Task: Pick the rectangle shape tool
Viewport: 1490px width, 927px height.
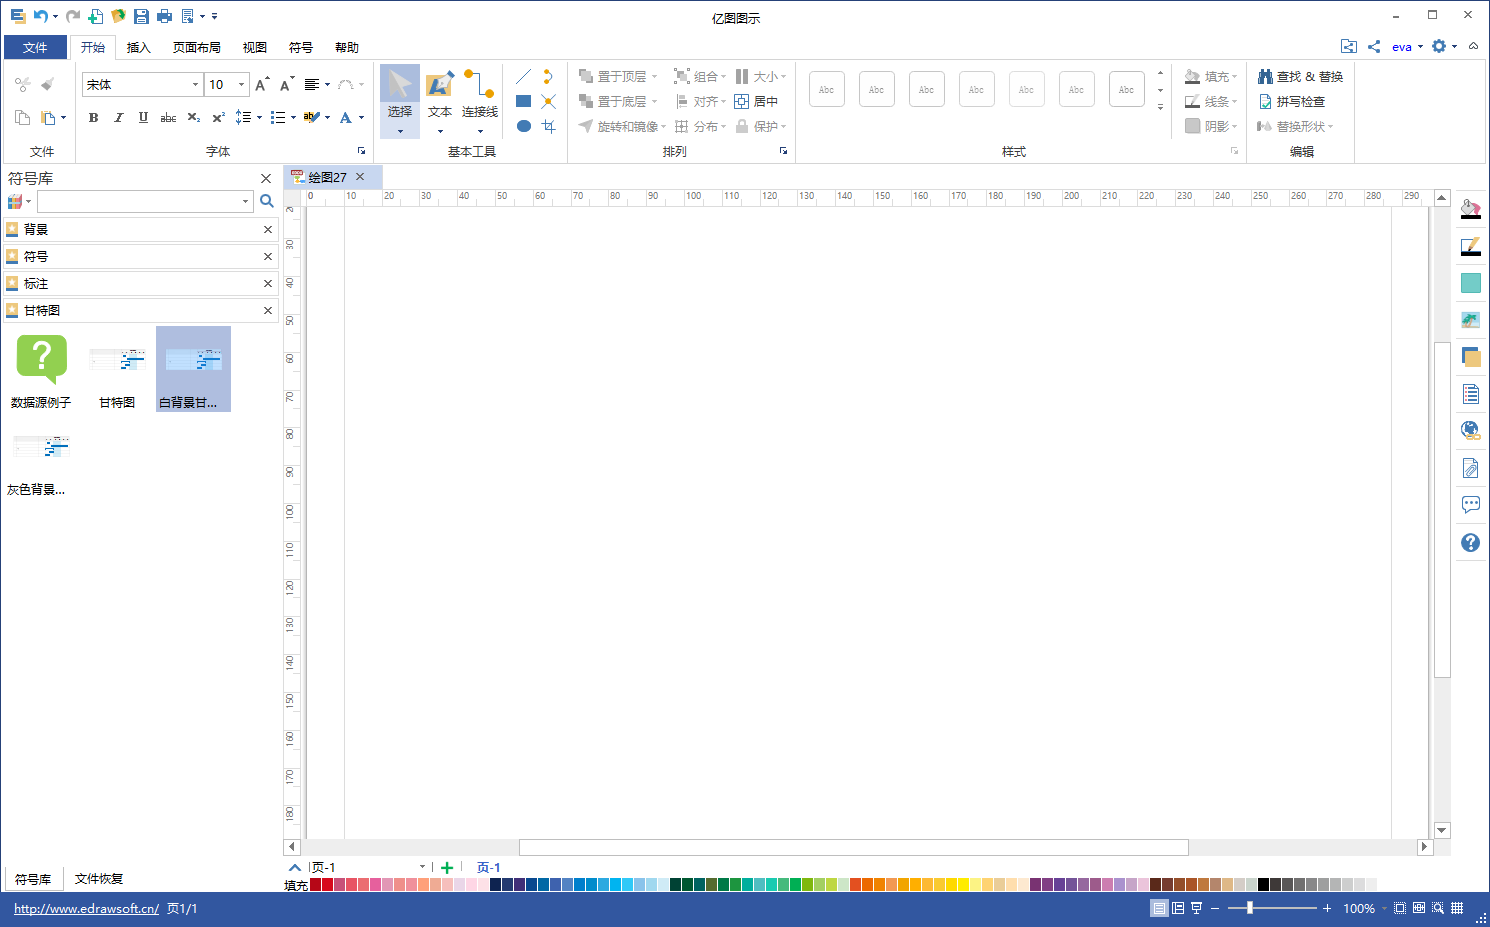Action: click(523, 101)
